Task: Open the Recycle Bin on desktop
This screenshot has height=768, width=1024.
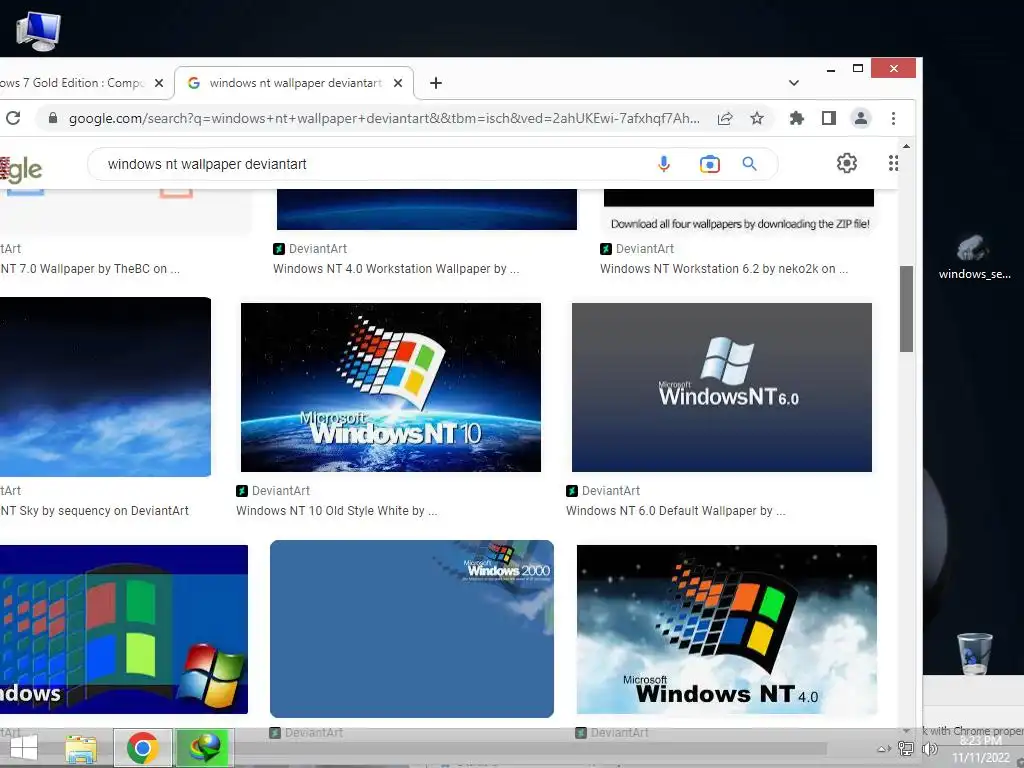Action: pos(974,654)
